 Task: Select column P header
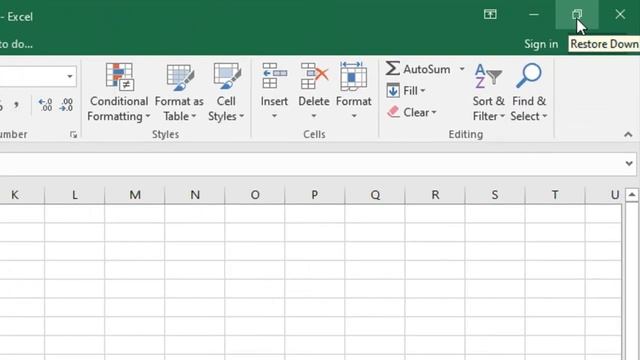pos(315,195)
